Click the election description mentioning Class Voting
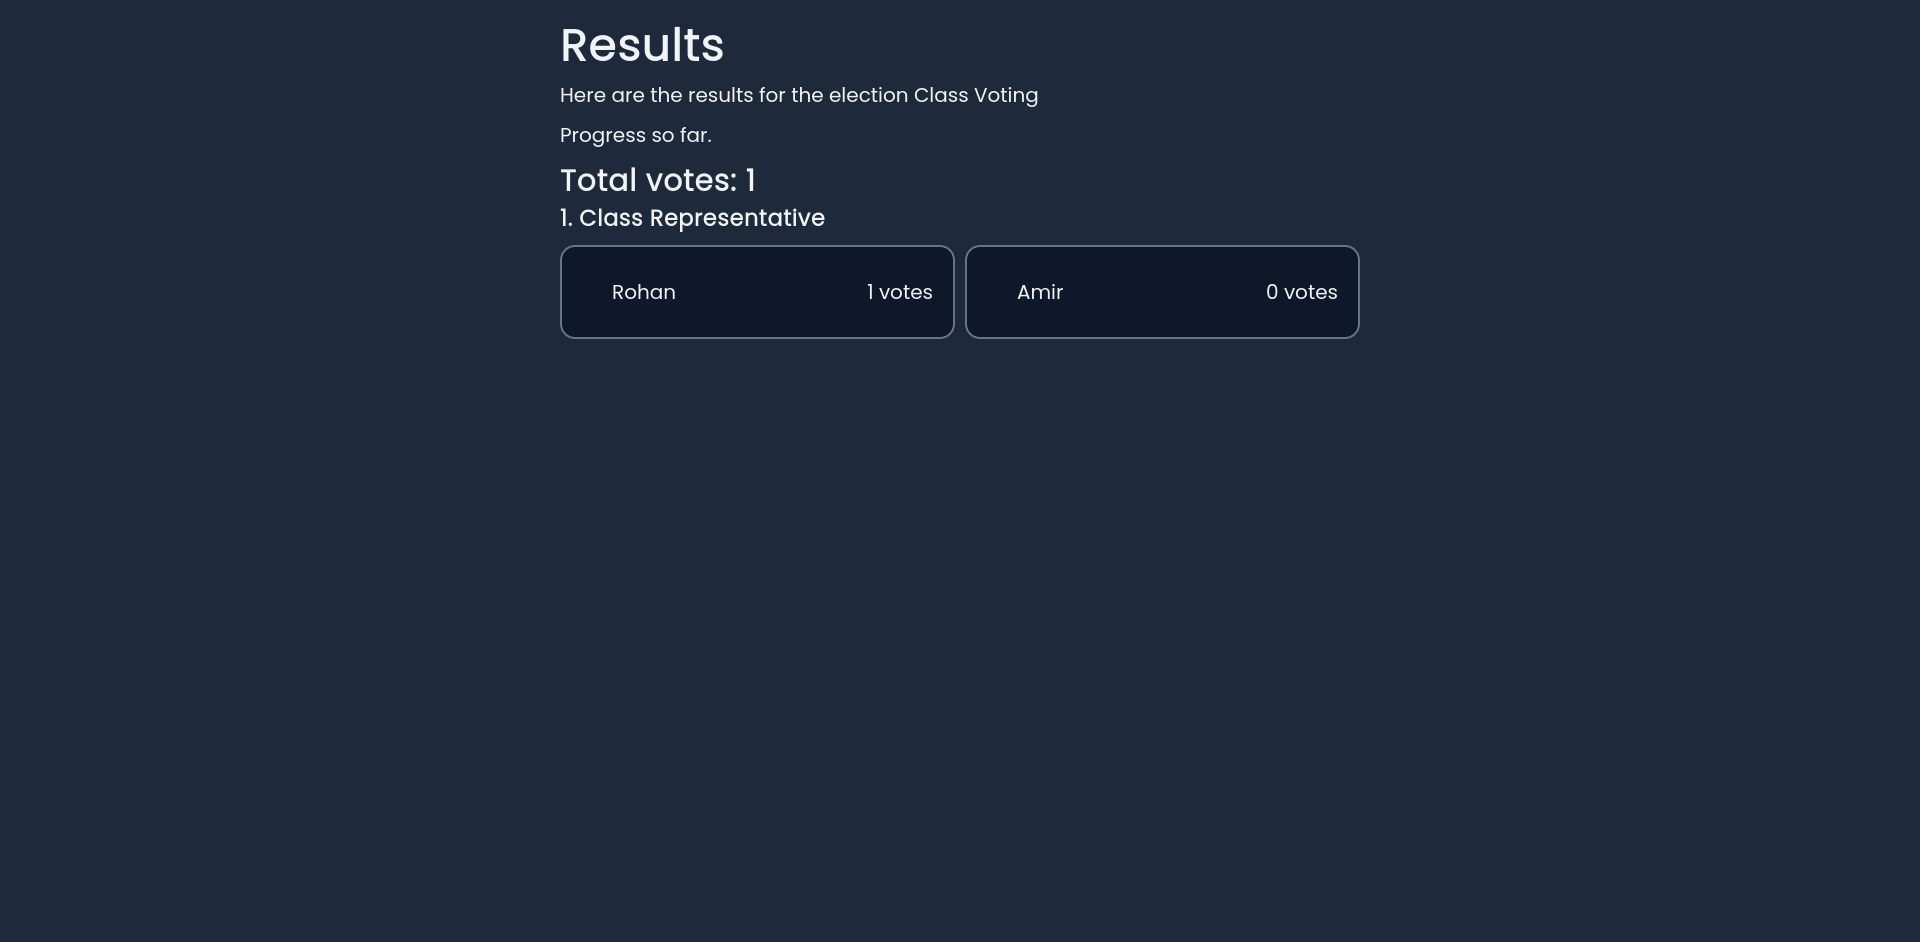The image size is (1920, 942). 799,95
